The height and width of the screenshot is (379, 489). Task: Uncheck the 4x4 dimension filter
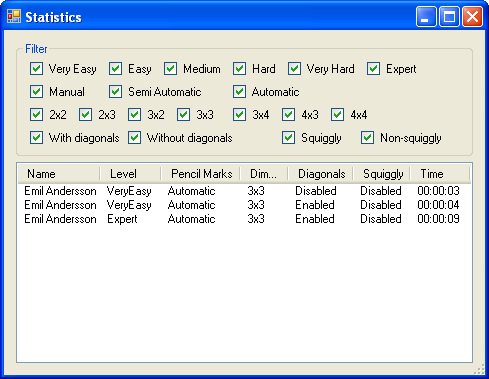coord(338,115)
